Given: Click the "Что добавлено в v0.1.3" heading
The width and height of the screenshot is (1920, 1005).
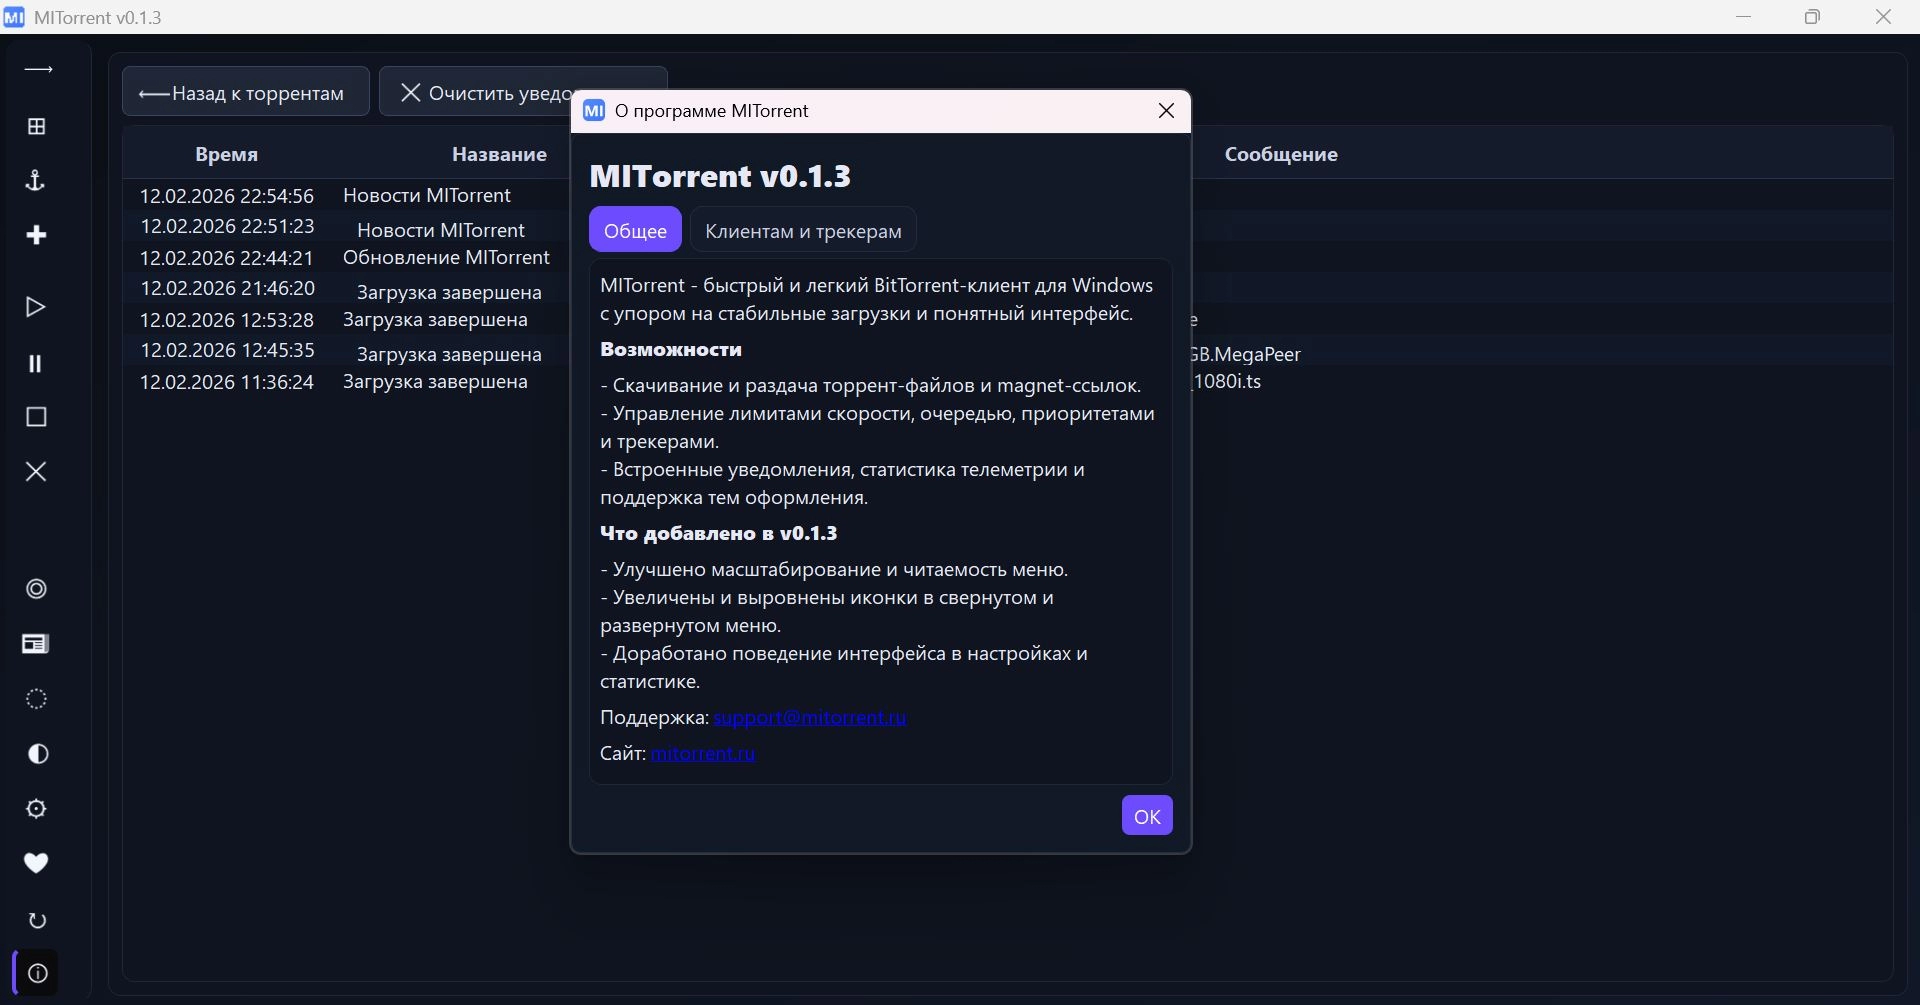Looking at the screenshot, I should 719,533.
